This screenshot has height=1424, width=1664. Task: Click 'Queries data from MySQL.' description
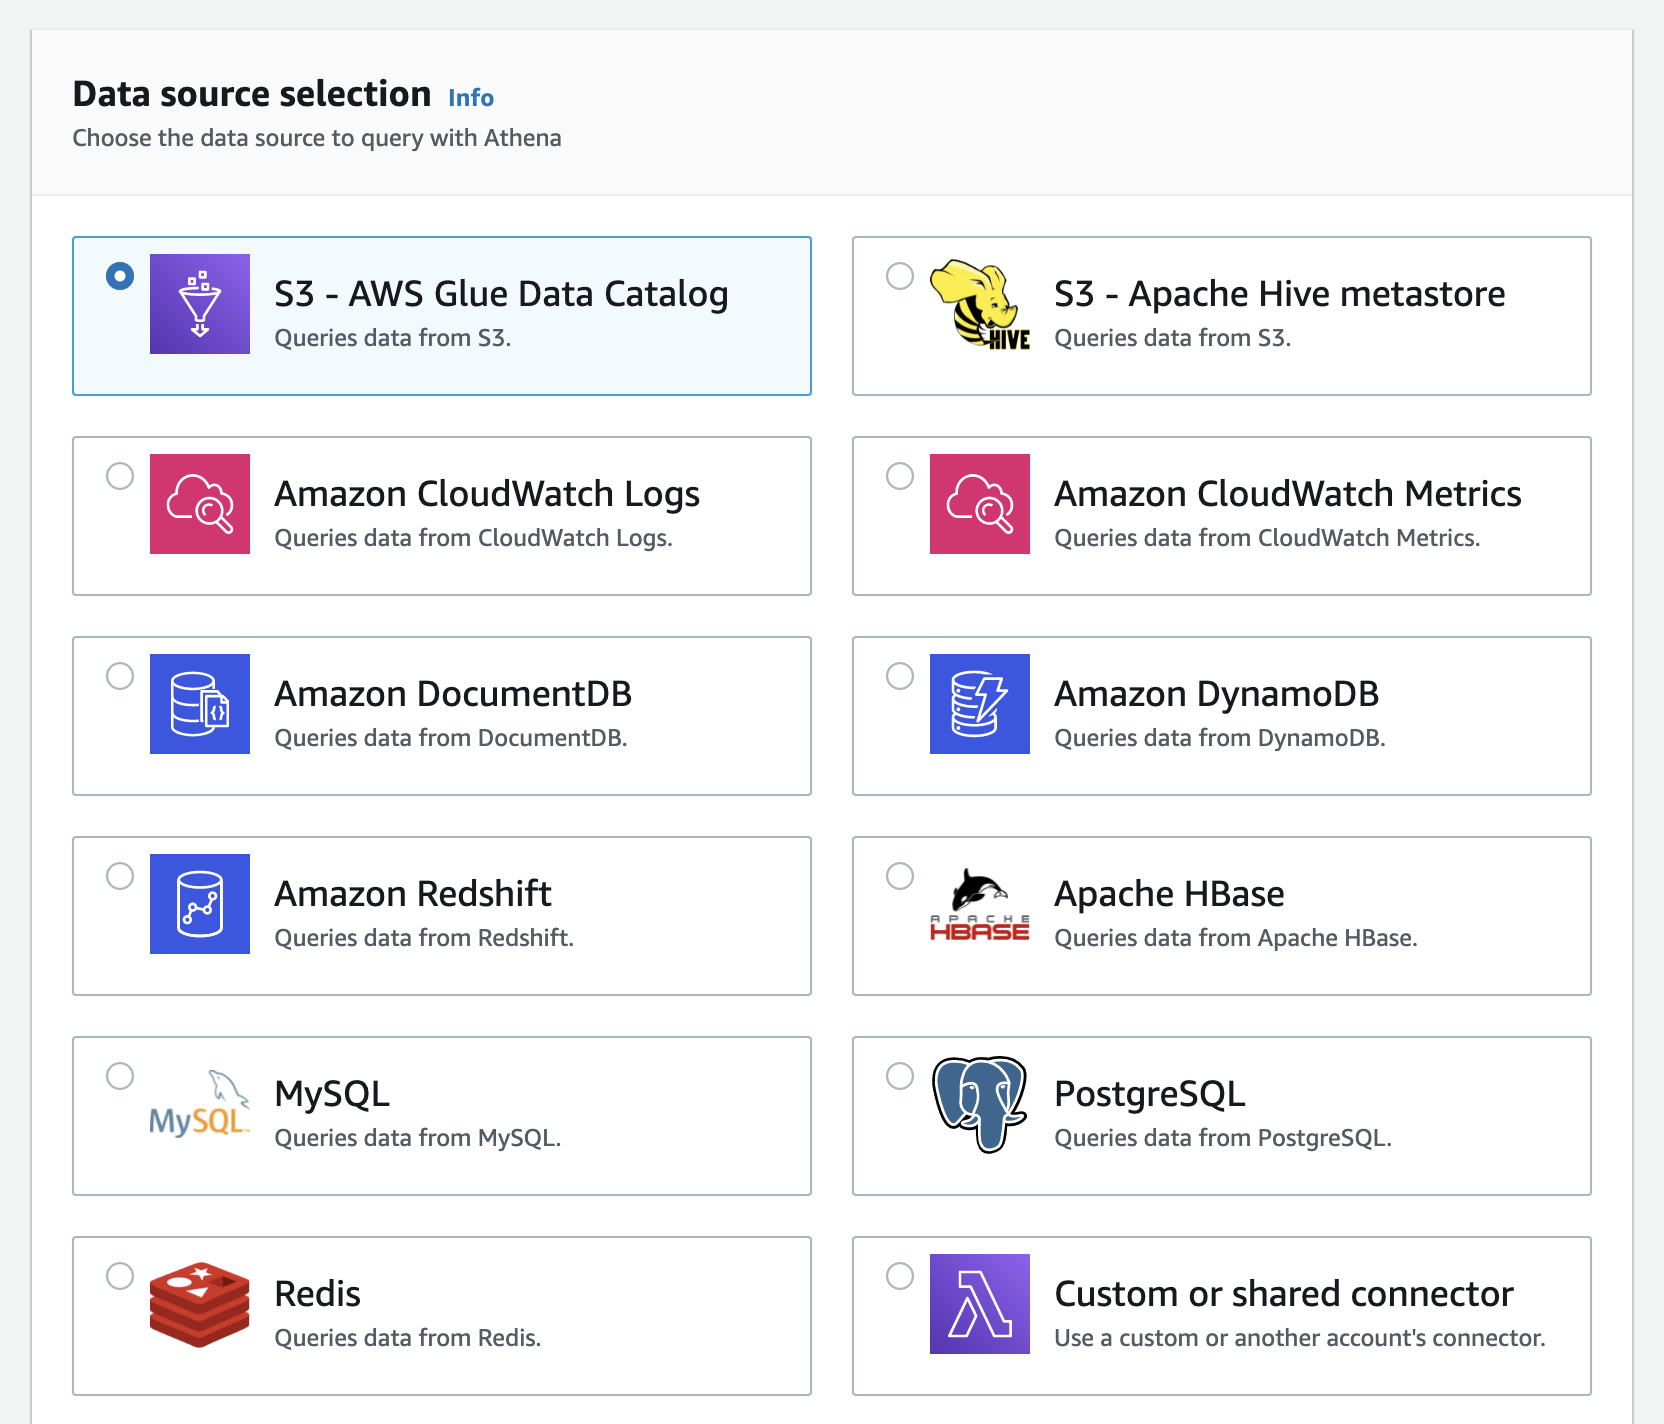point(418,1138)
